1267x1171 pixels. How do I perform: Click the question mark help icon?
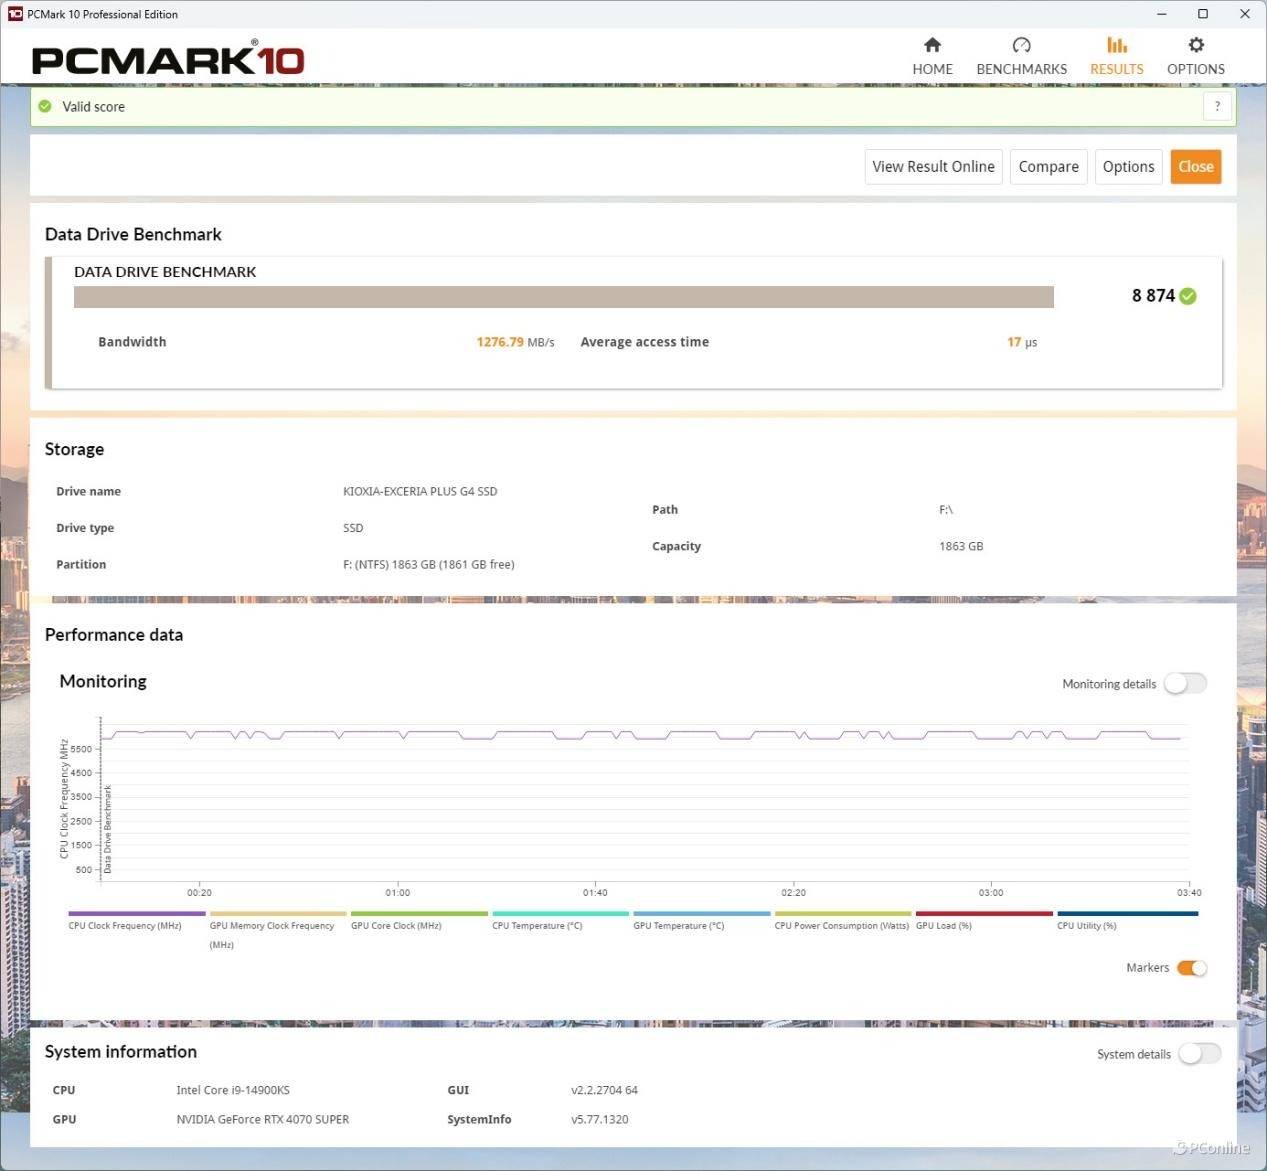(1217, 106)
